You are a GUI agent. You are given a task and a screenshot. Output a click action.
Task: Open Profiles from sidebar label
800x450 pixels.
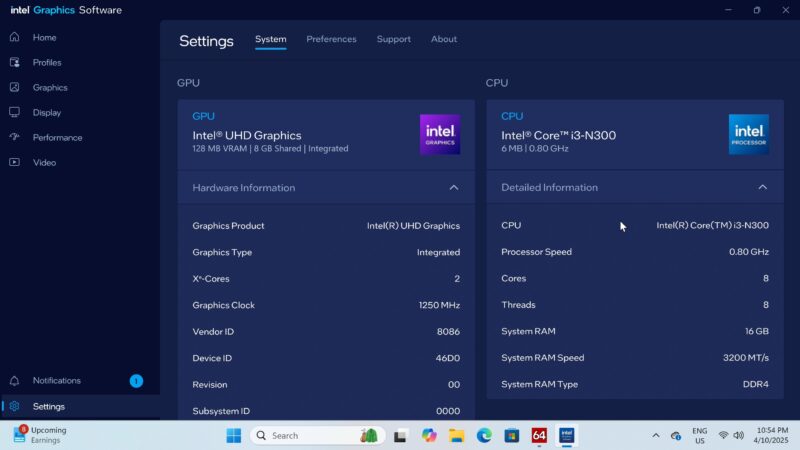47,62
